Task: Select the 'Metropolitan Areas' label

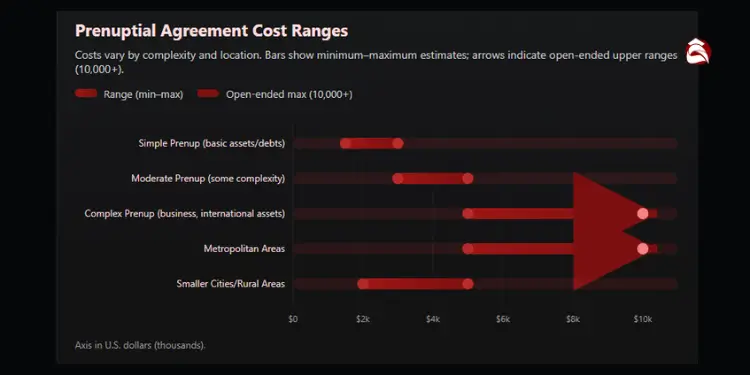Action: coord(244,249)
